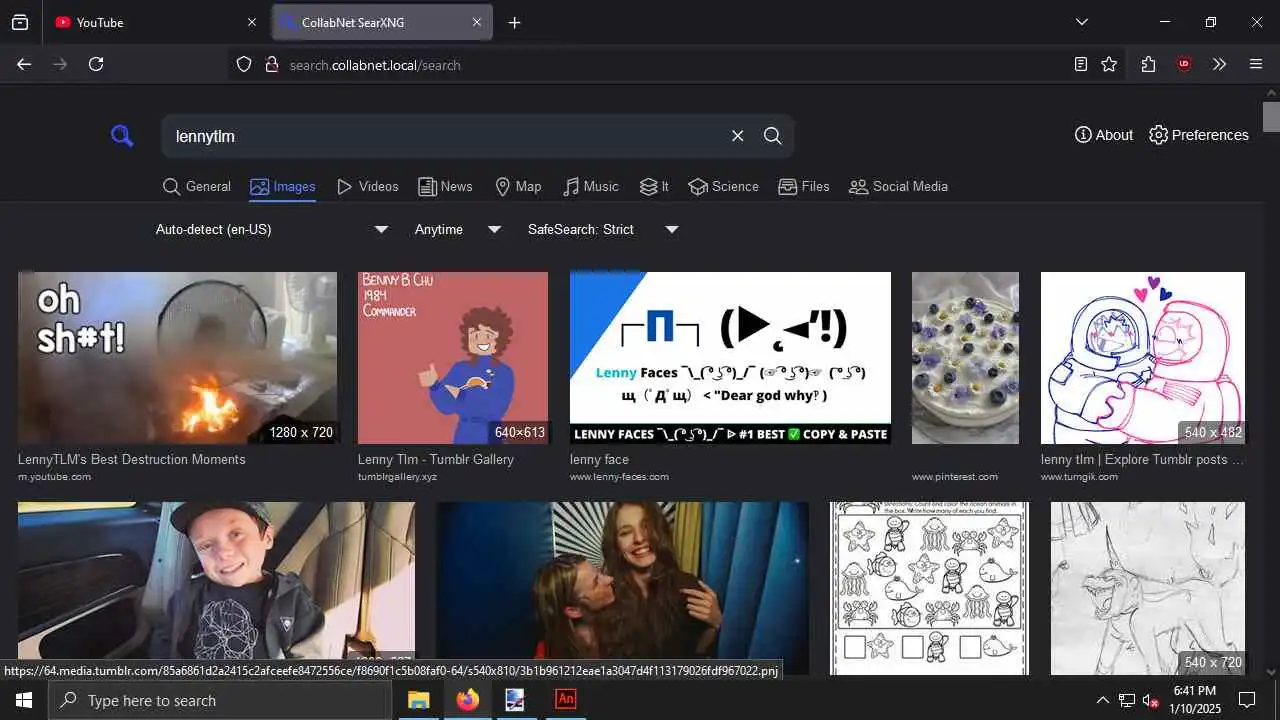Viewport: 1280px width, 720px height.
Task: List all tabs with the chevron button
Action: pyautogui.click(x=1081, y=22)
